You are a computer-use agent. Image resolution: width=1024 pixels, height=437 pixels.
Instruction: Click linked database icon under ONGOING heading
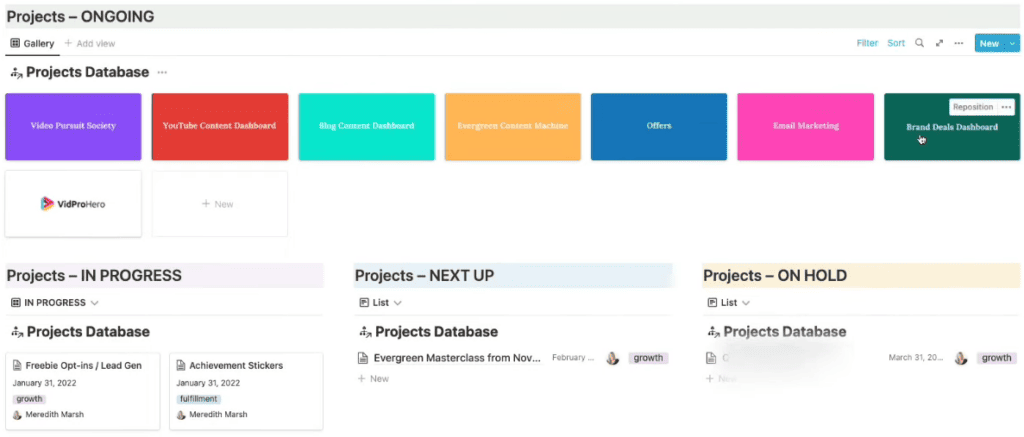(x=17, y=73)
